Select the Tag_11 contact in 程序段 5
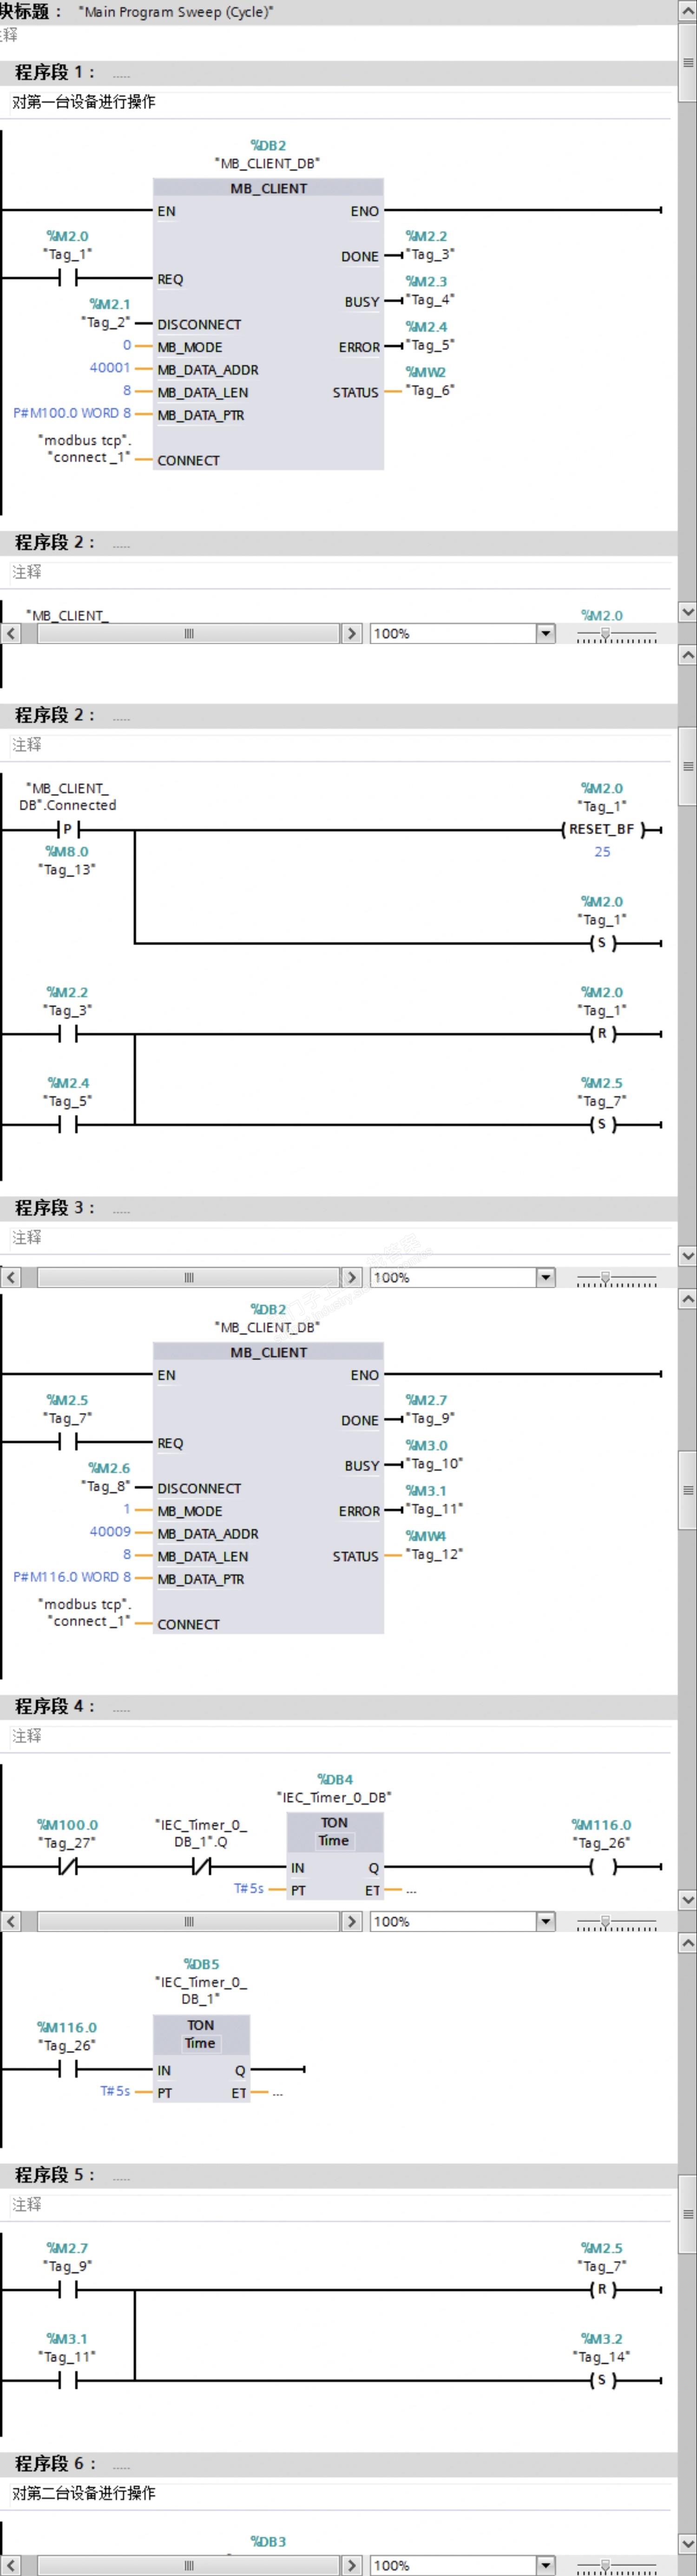The image size is (697, 2576). click(x=68, y=2380)
